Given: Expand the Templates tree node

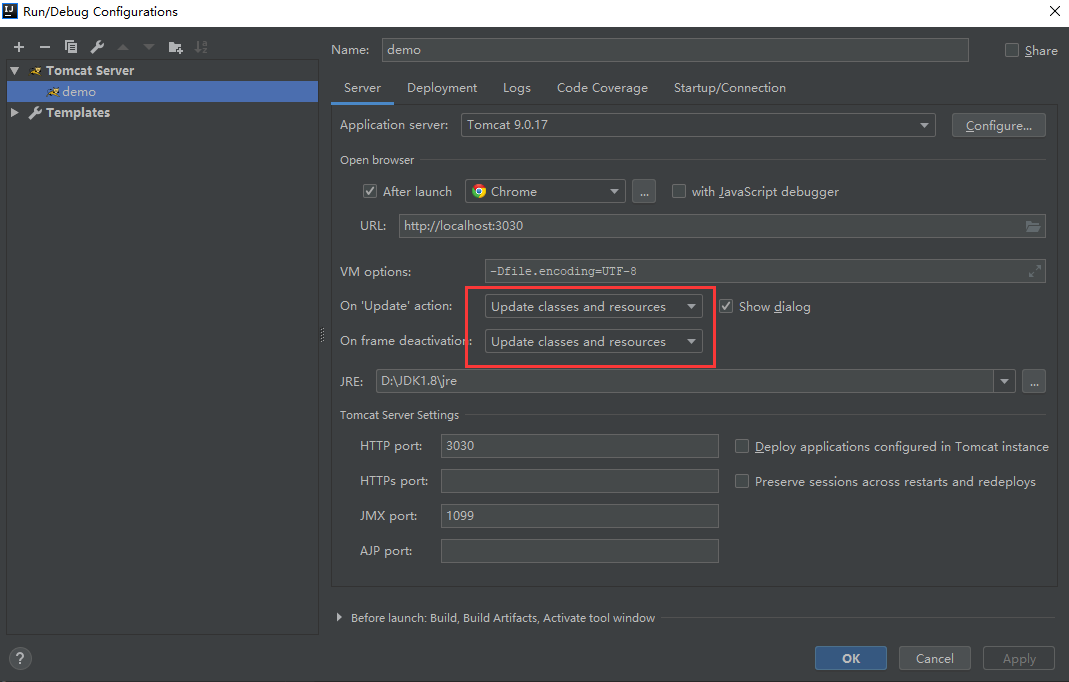Looking at the screenshot, I should tap(16, 112).
